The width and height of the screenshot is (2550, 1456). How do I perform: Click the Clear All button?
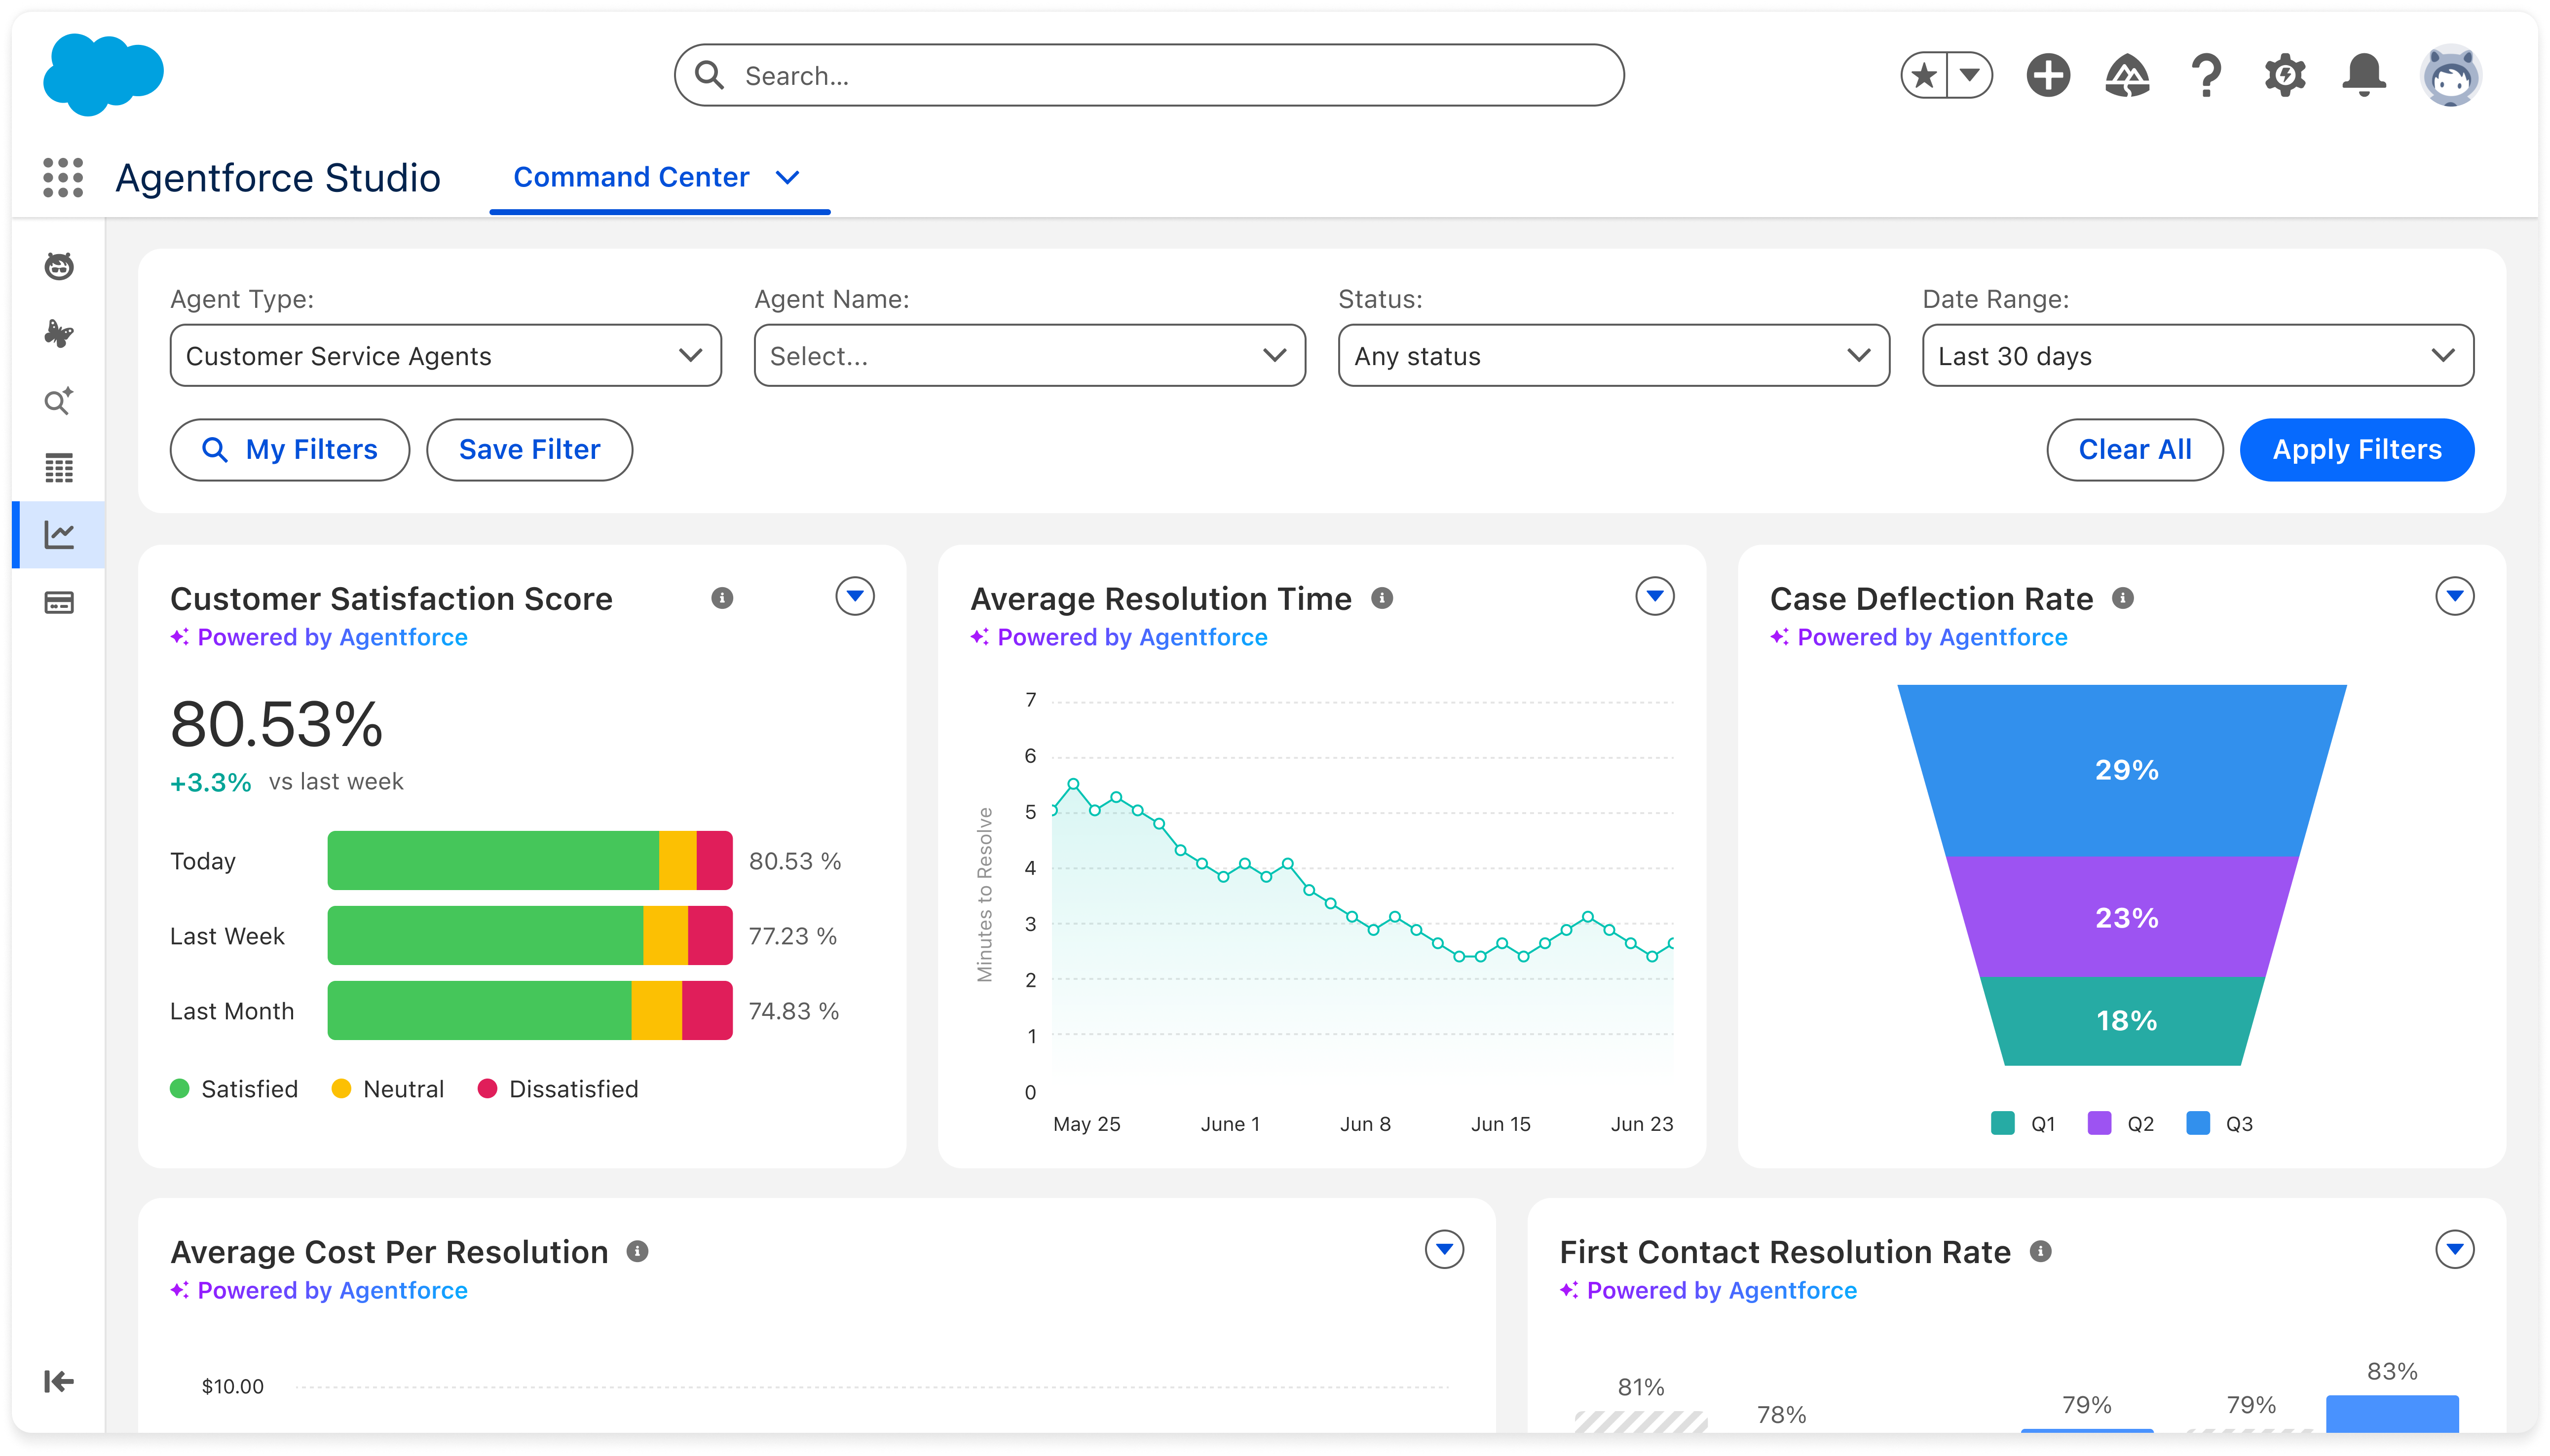pos(2134,450)
